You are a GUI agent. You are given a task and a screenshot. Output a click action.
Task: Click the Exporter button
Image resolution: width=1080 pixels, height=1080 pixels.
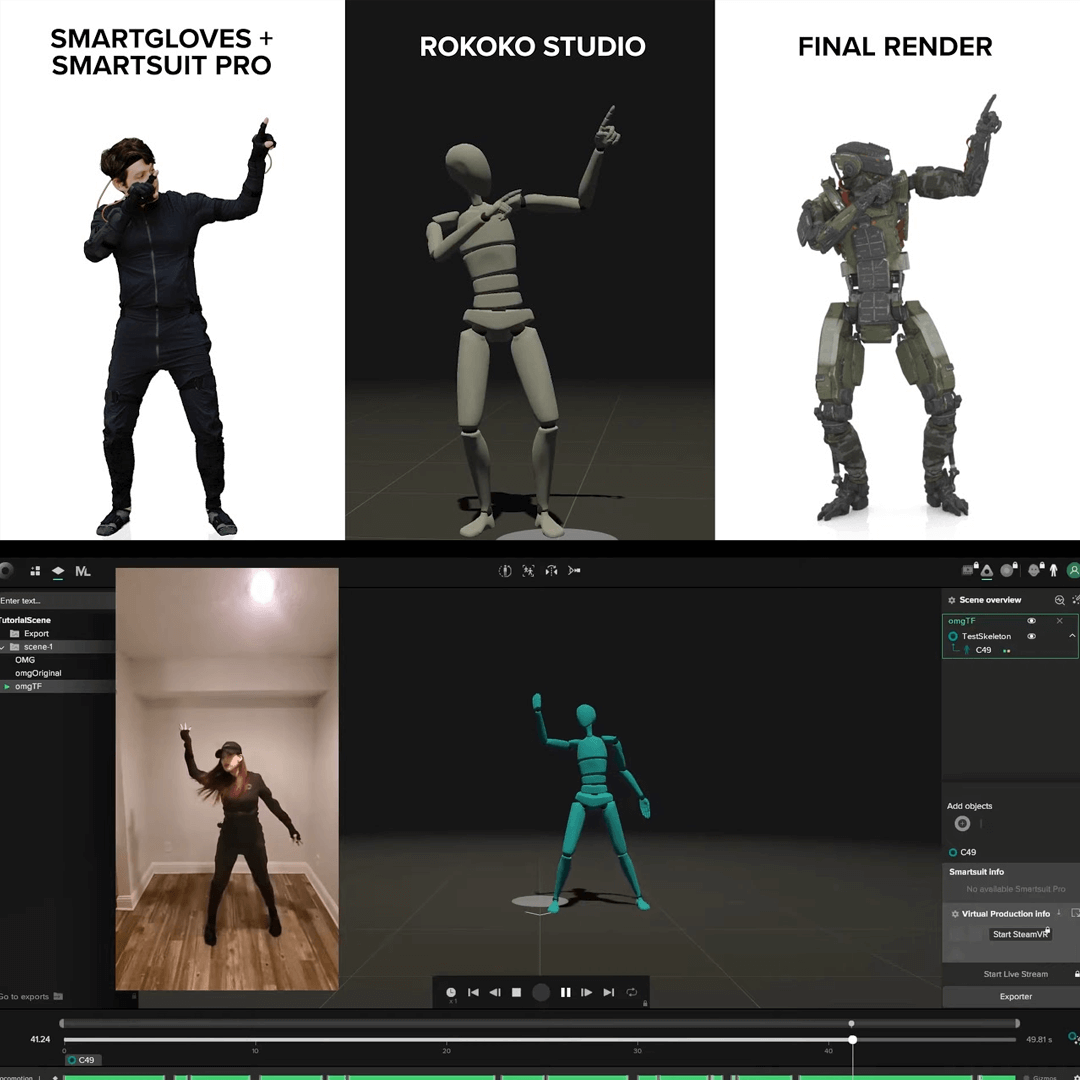(x=1015, y=996)
